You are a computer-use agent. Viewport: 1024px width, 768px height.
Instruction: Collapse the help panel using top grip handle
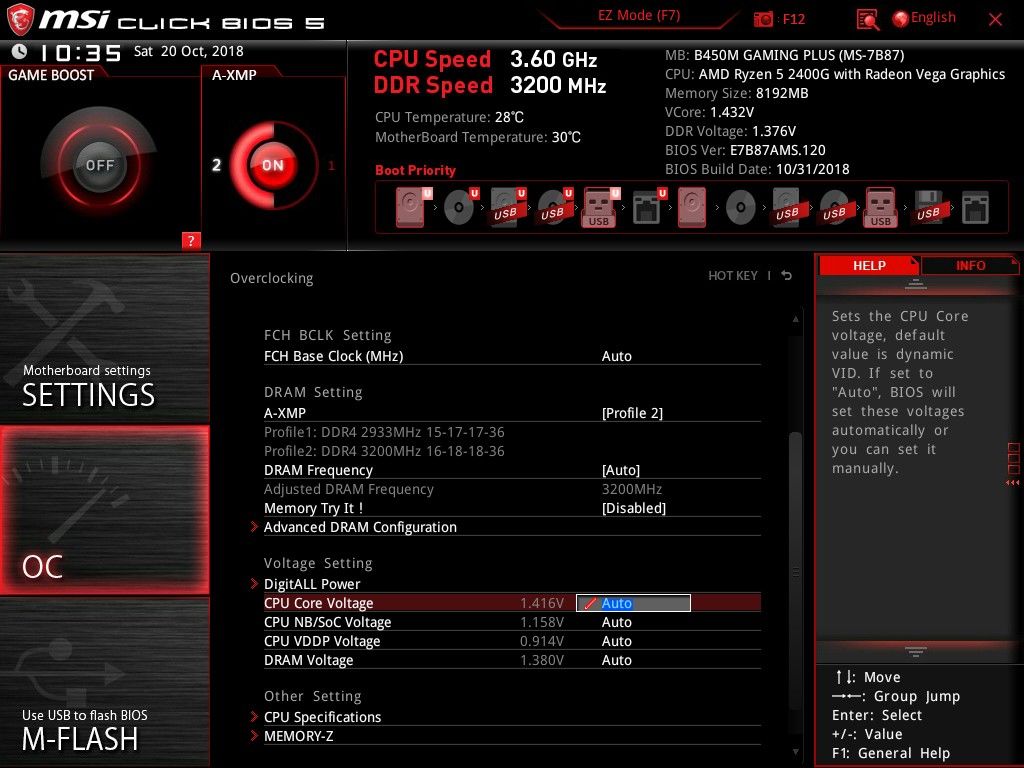click(916, 285)
